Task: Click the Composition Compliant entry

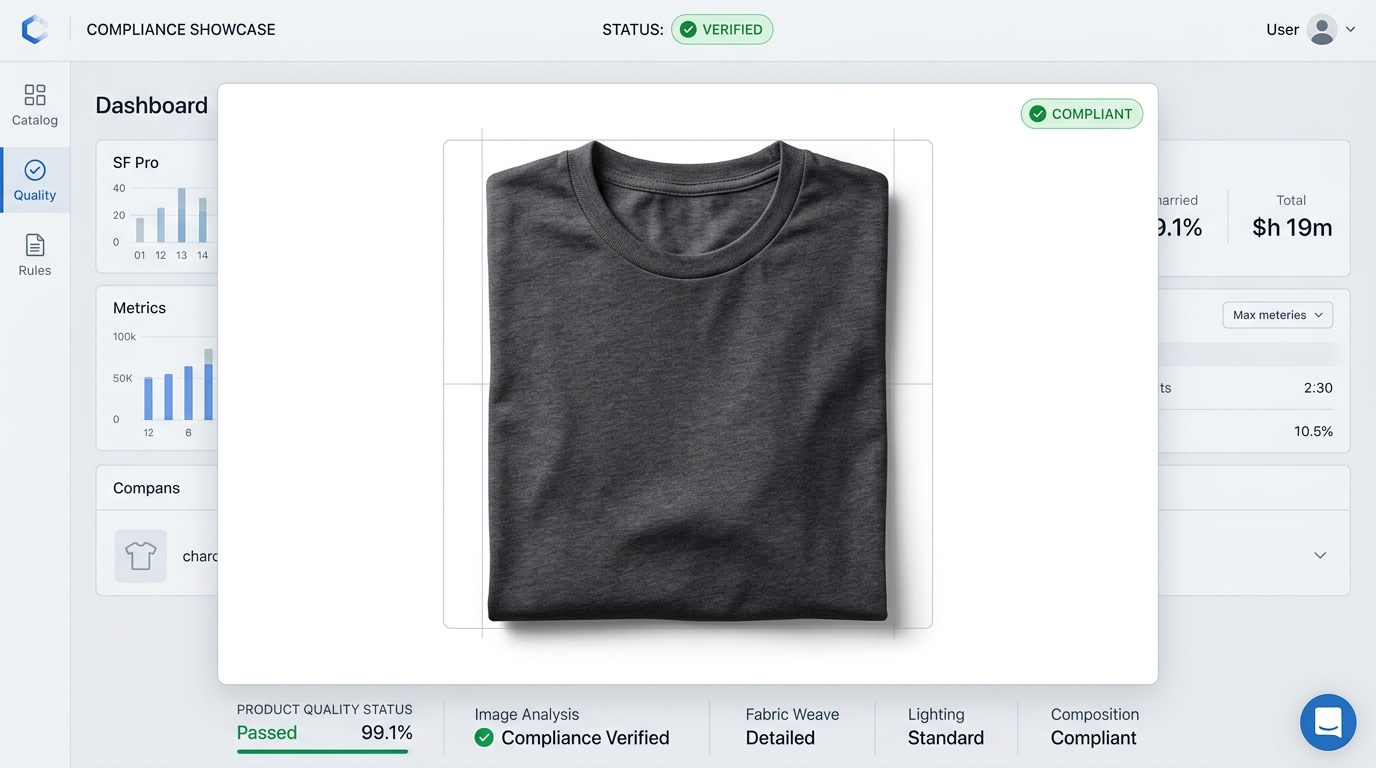Action: (x=1095, y=727)
